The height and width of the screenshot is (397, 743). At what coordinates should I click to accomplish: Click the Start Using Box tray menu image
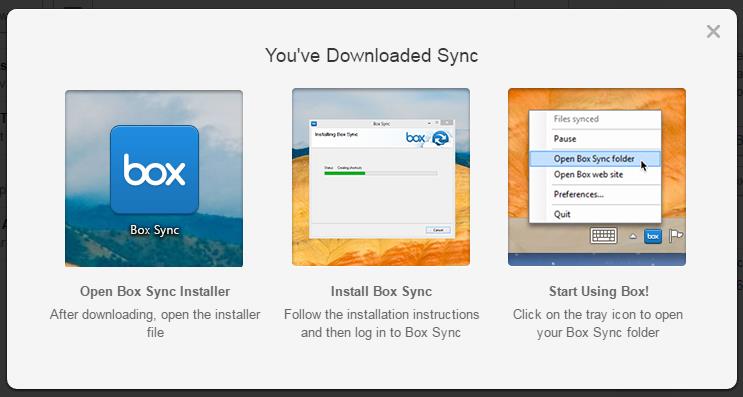click(x=597, y=177)
